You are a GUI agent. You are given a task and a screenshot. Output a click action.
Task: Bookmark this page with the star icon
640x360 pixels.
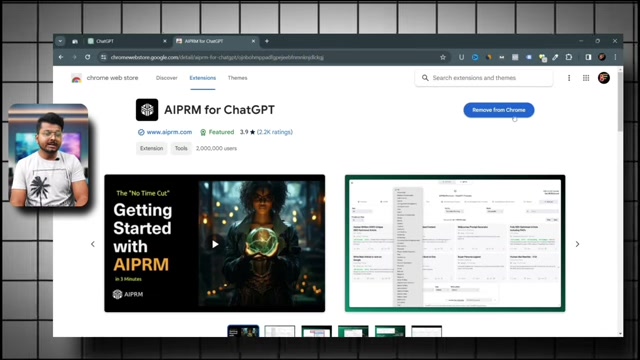(x=443, y=57)
